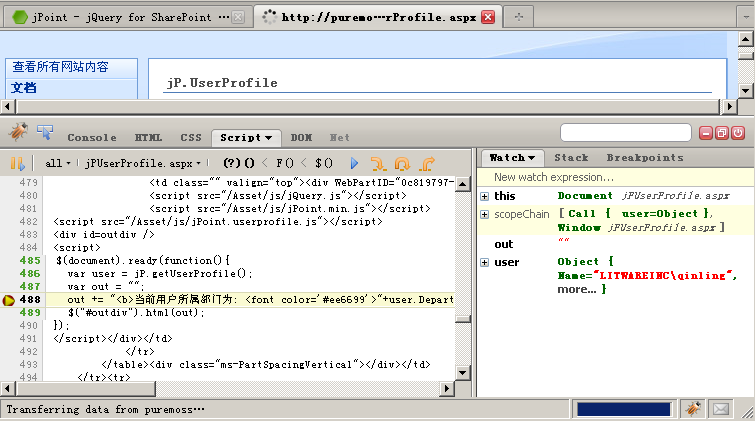Open the Script tab dropdown arrow
The image size is (755, 421).
pos(269,138)
